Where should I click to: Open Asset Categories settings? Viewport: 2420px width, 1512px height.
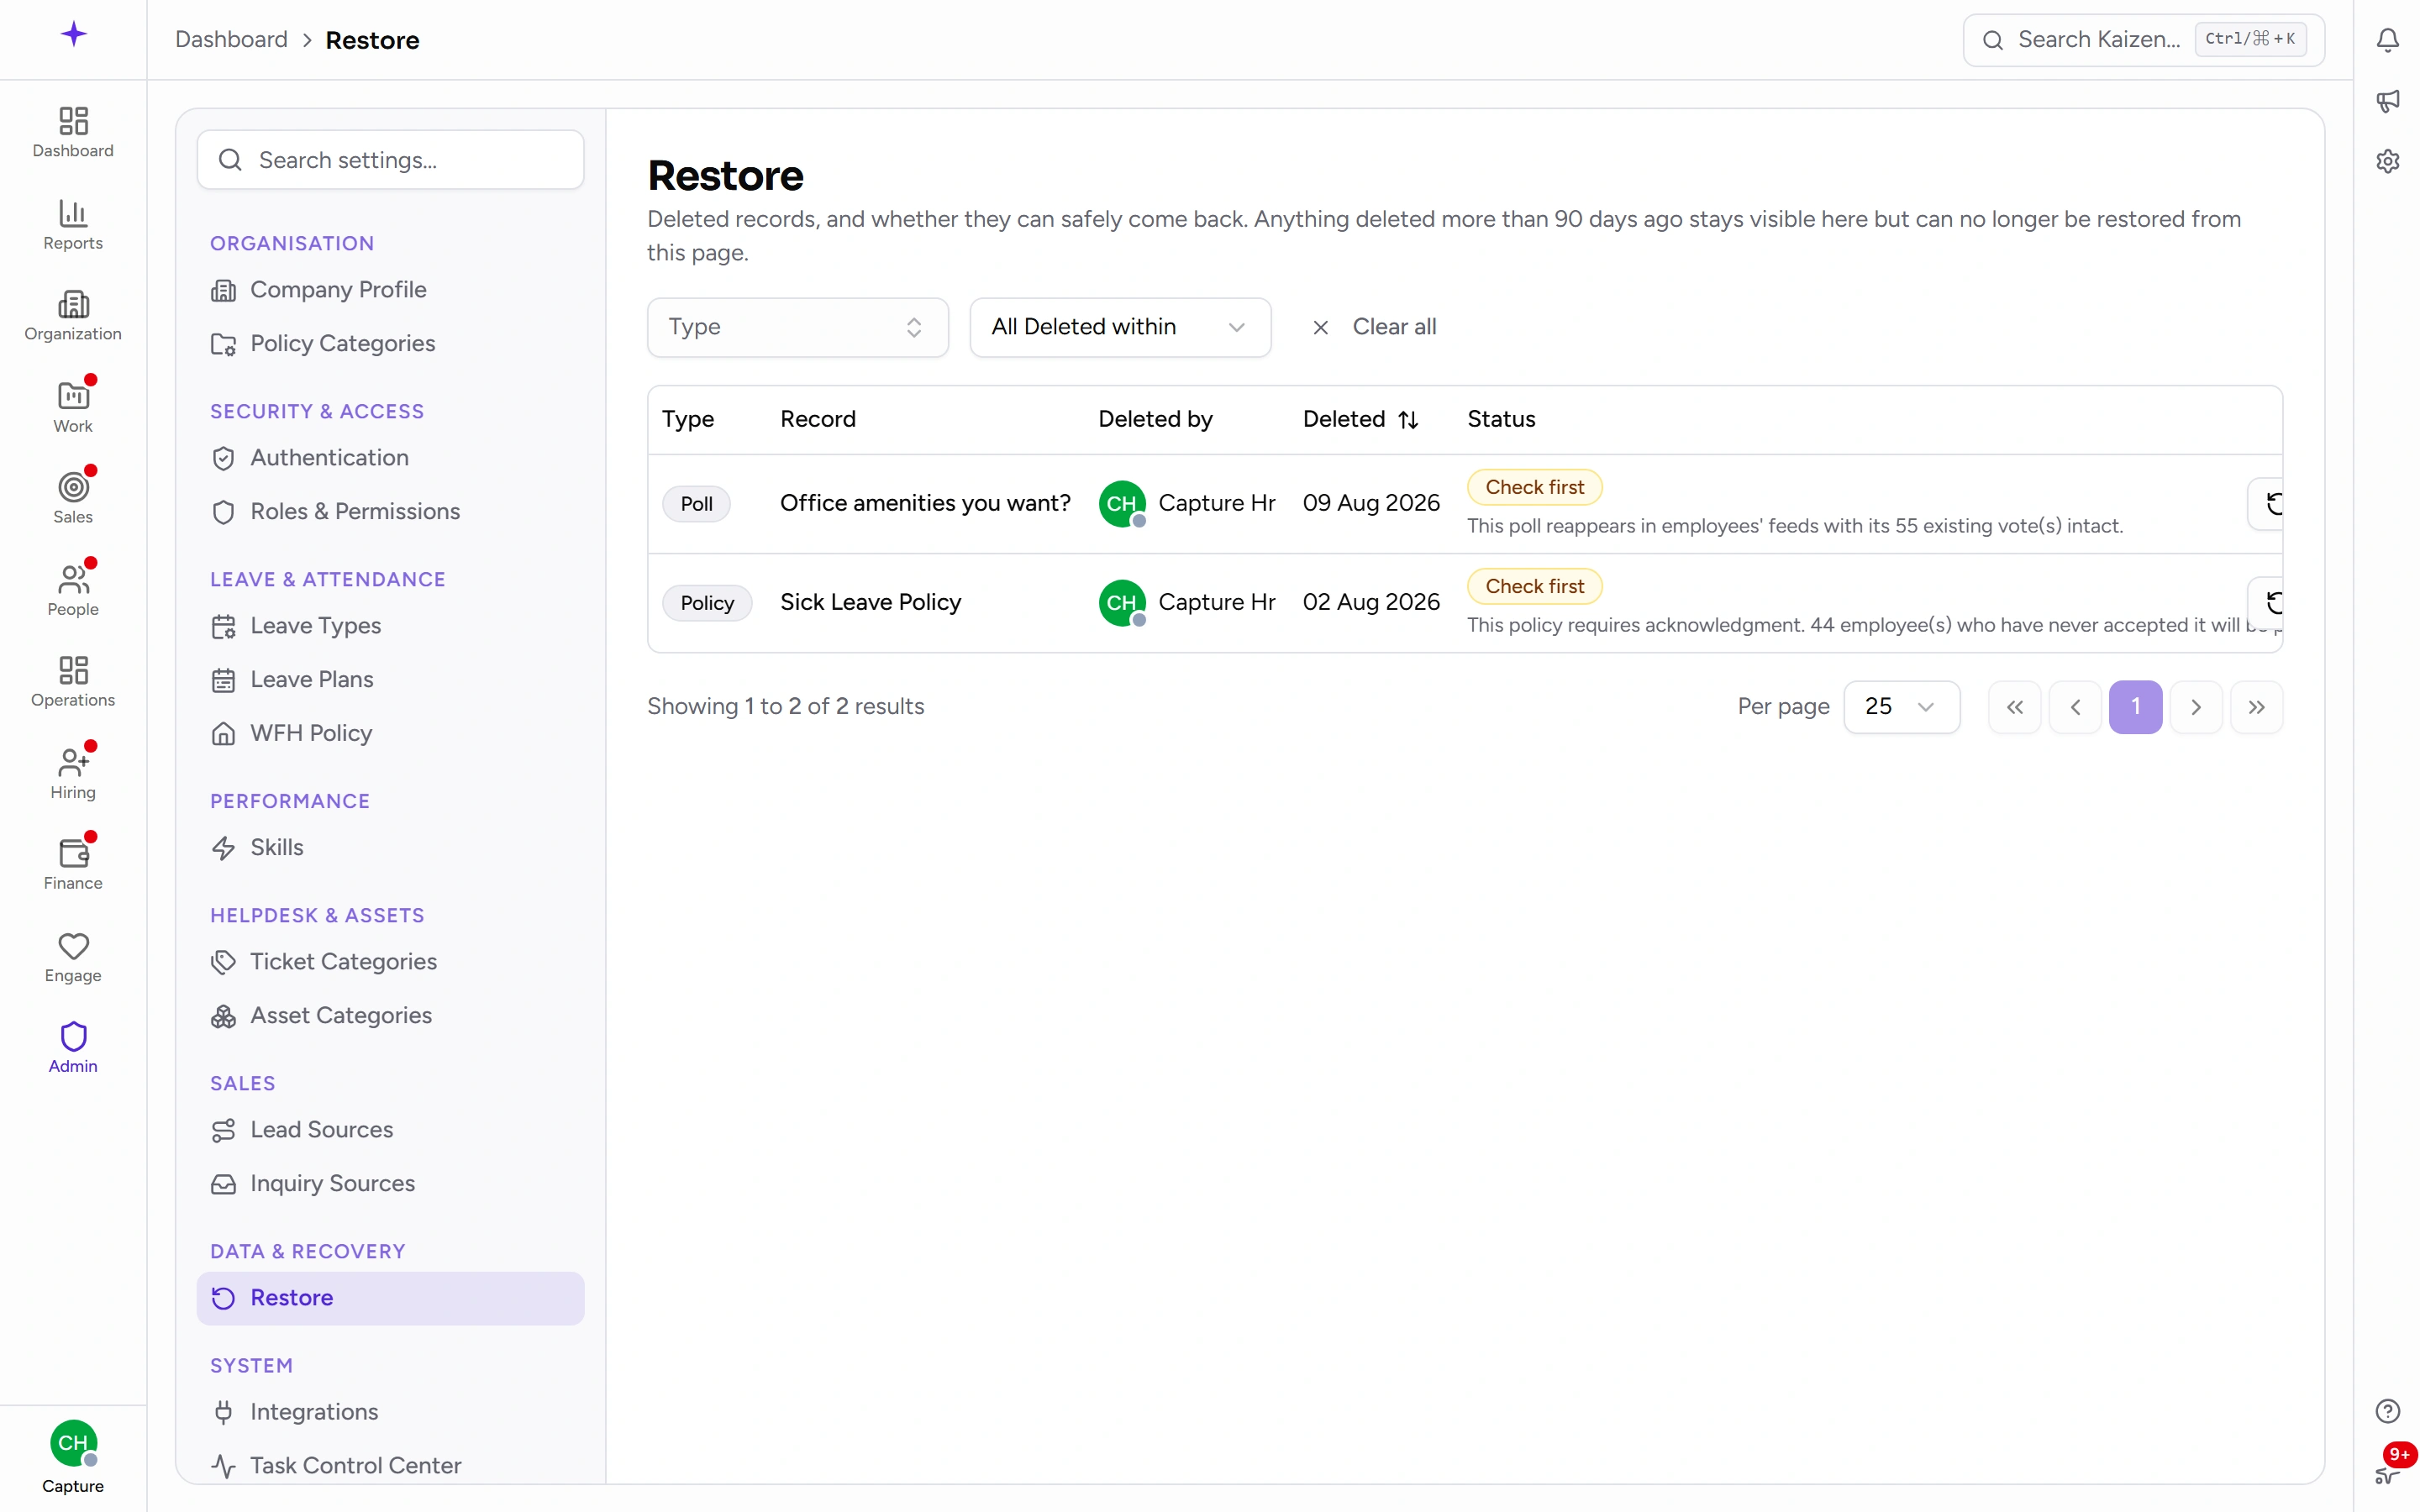[x=390, y=1016]
